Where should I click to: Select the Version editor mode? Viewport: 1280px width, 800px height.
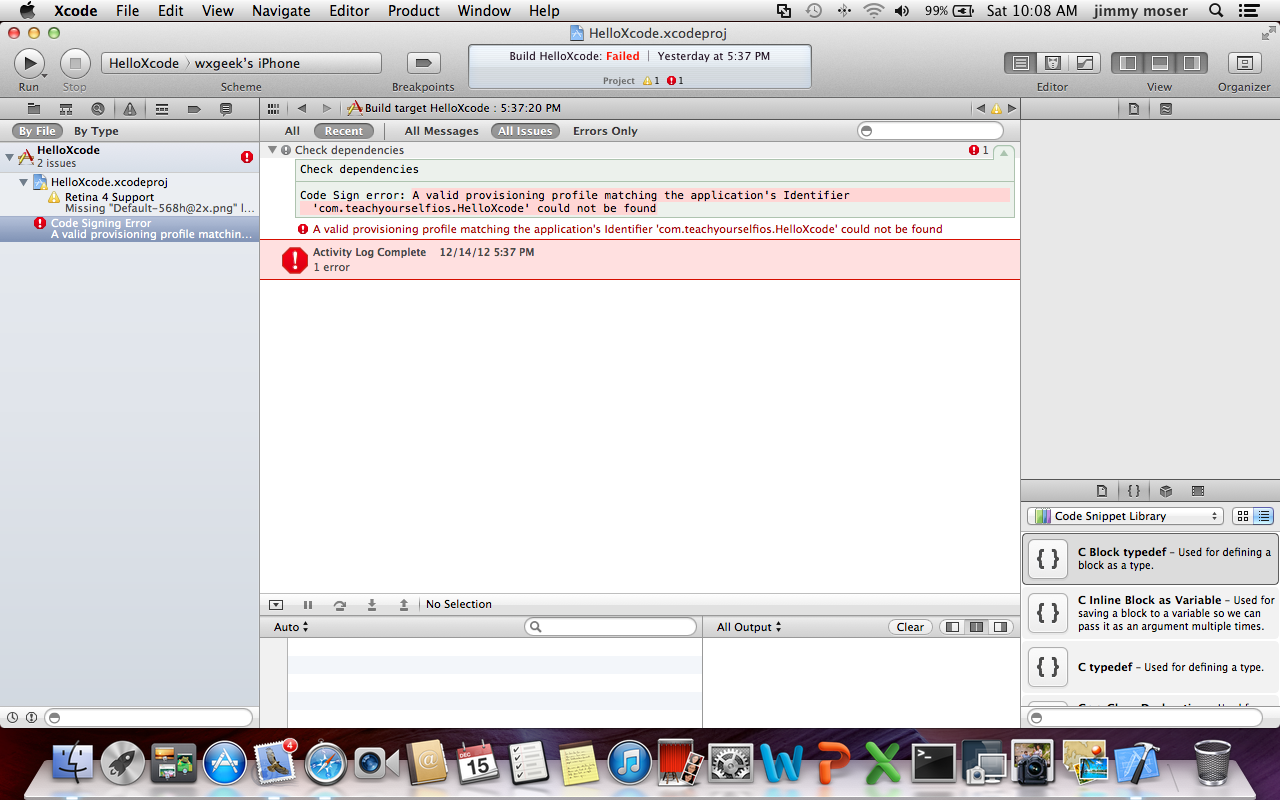pos(1084,63)
